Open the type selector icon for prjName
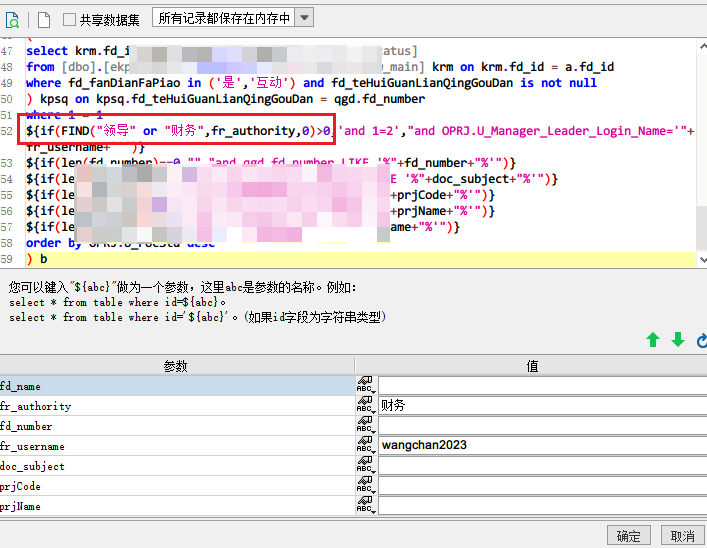Screen dimensions: 707x548 coord(365,505)
